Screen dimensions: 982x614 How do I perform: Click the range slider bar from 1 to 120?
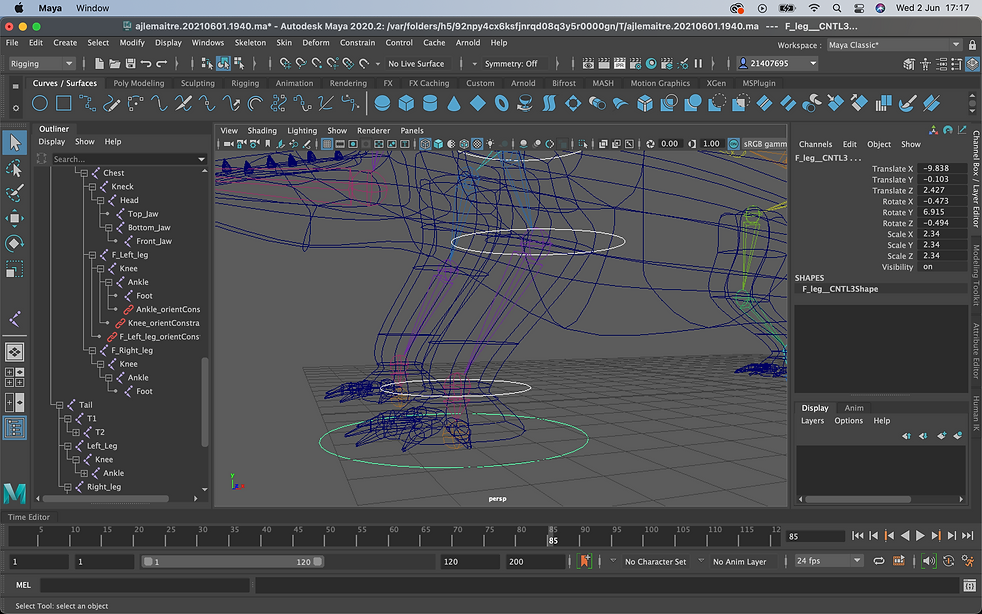coord(232,561)
